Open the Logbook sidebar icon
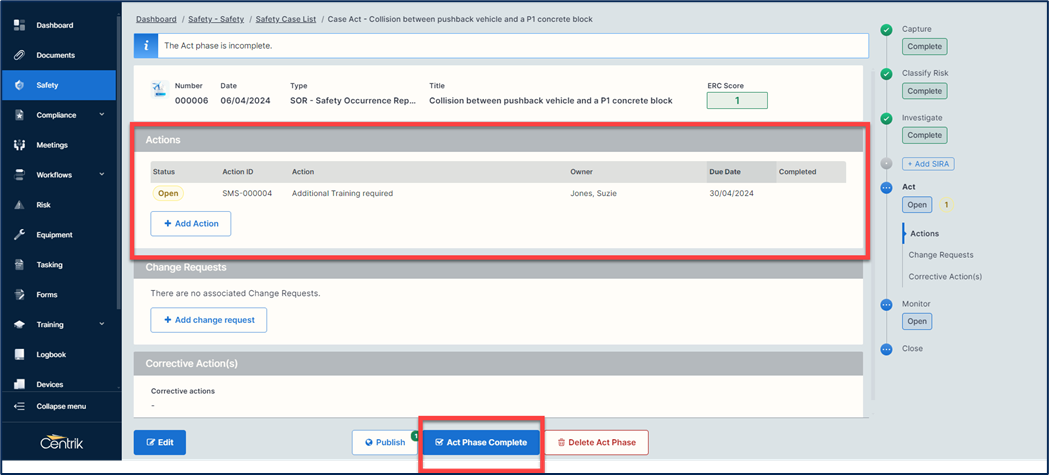 point(19,355)
